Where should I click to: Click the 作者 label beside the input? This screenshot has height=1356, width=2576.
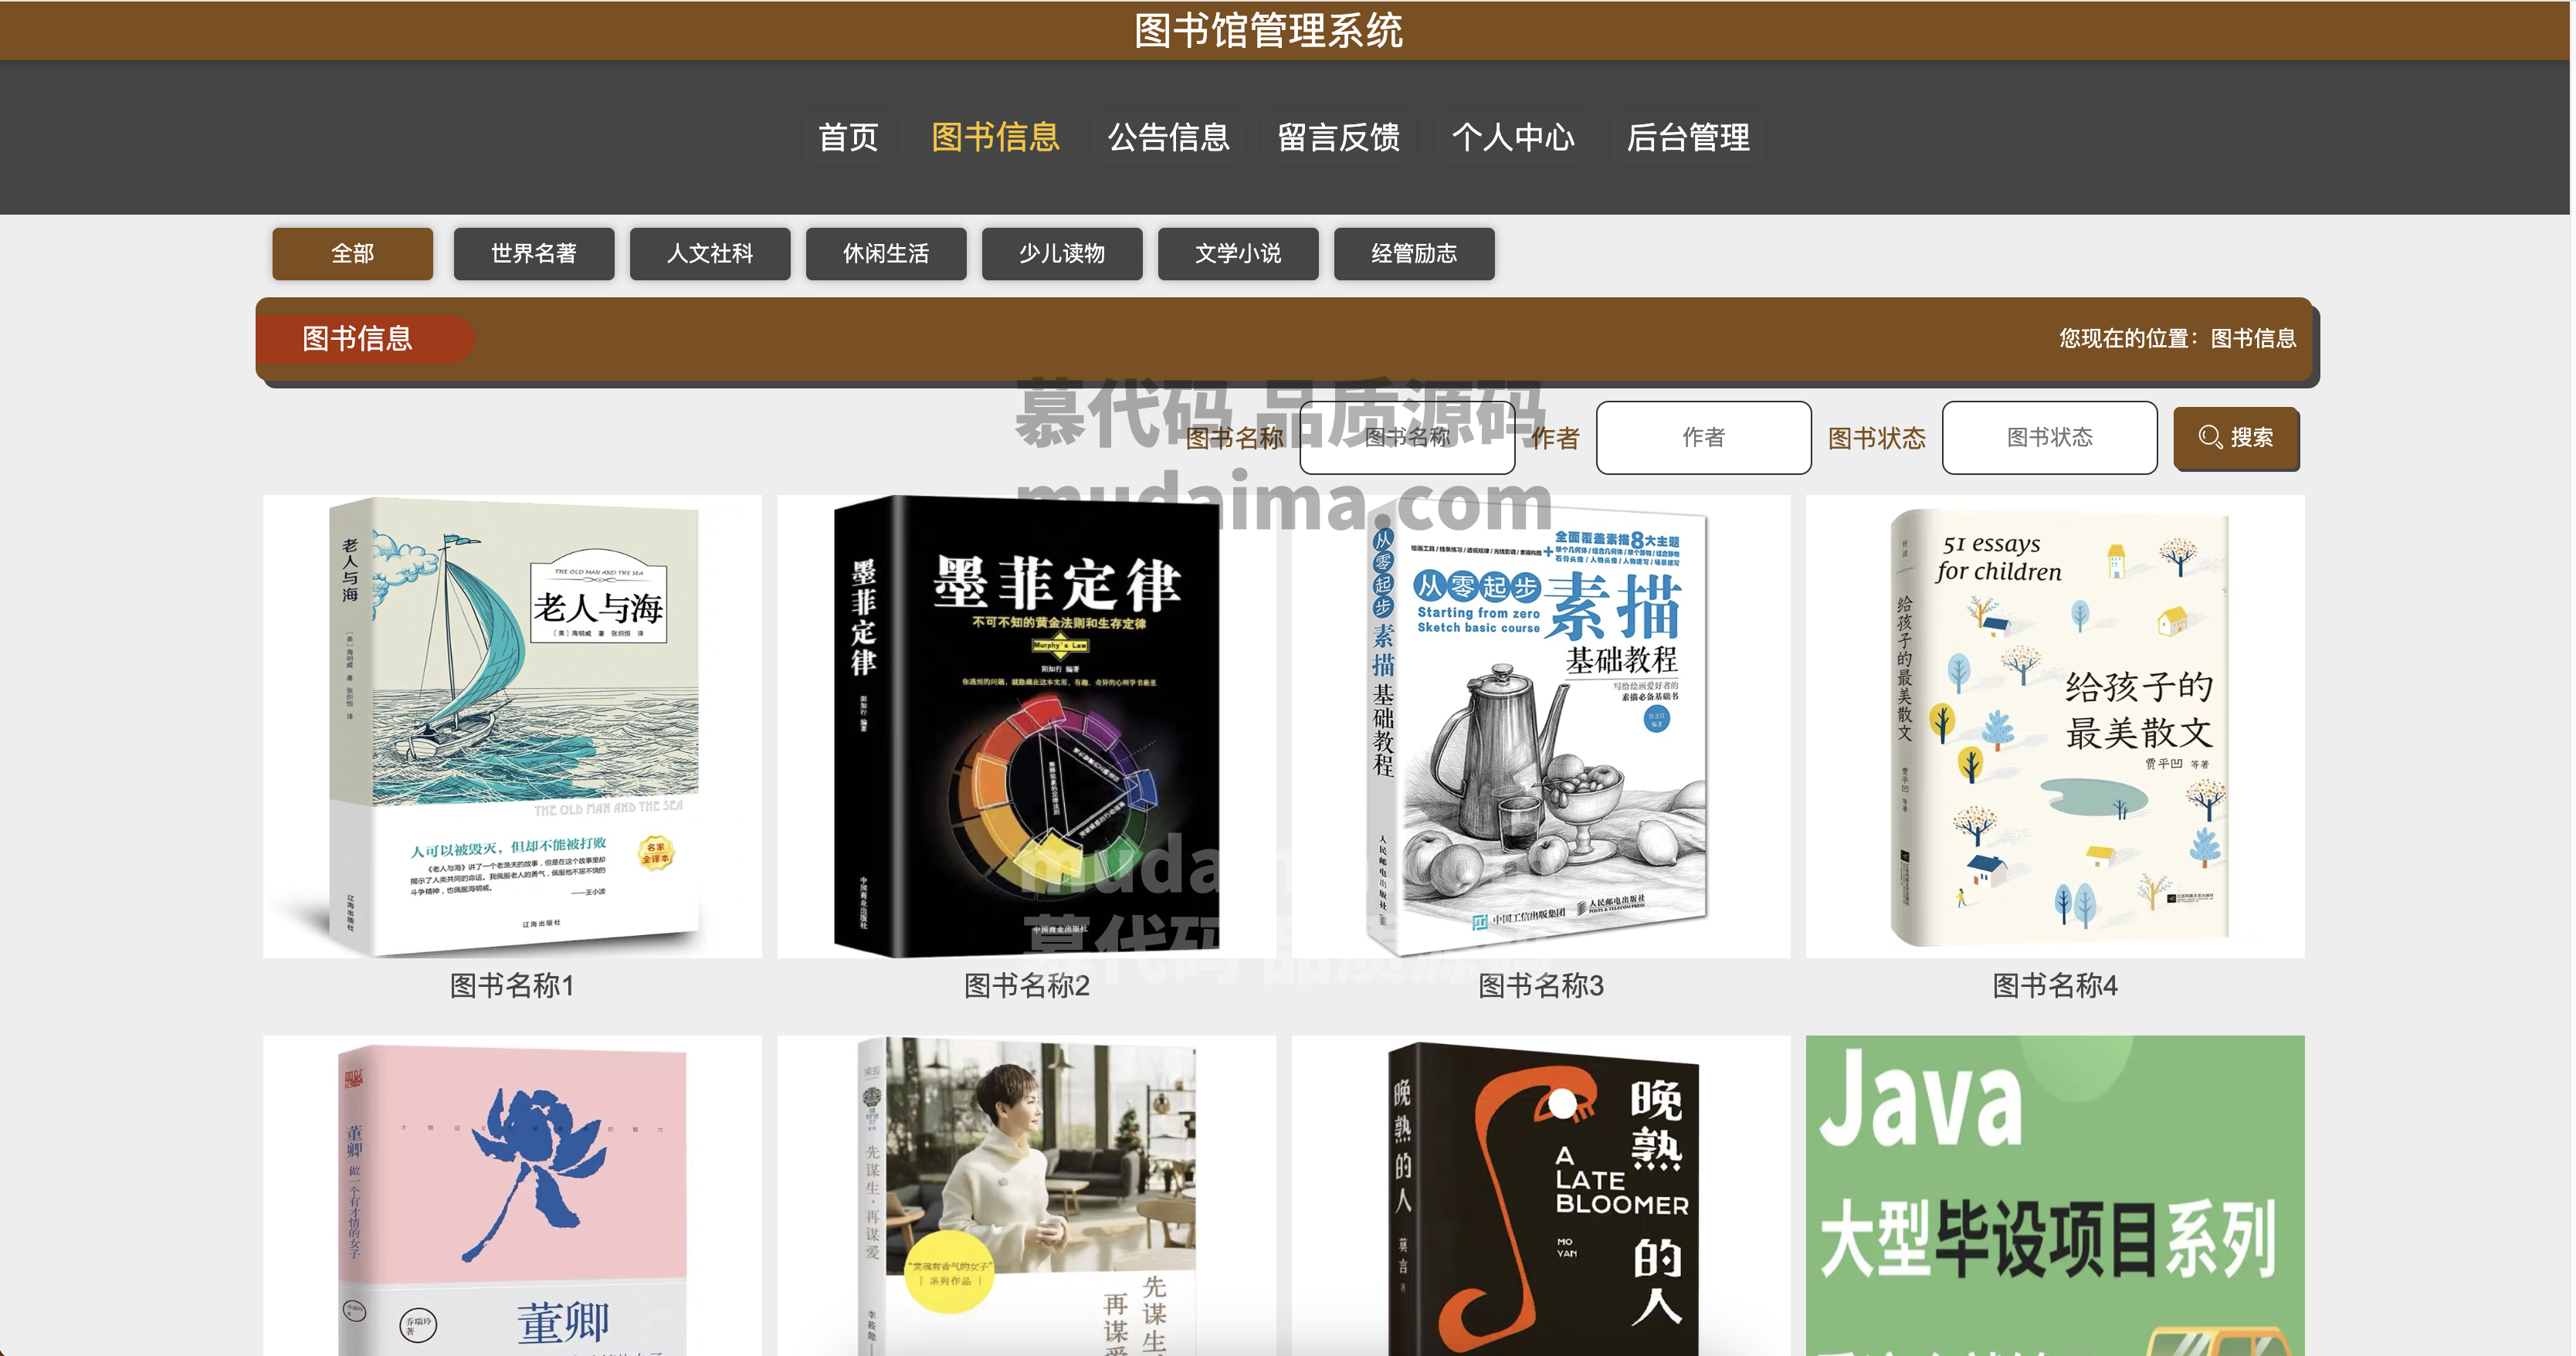[x=1555, y=438]
